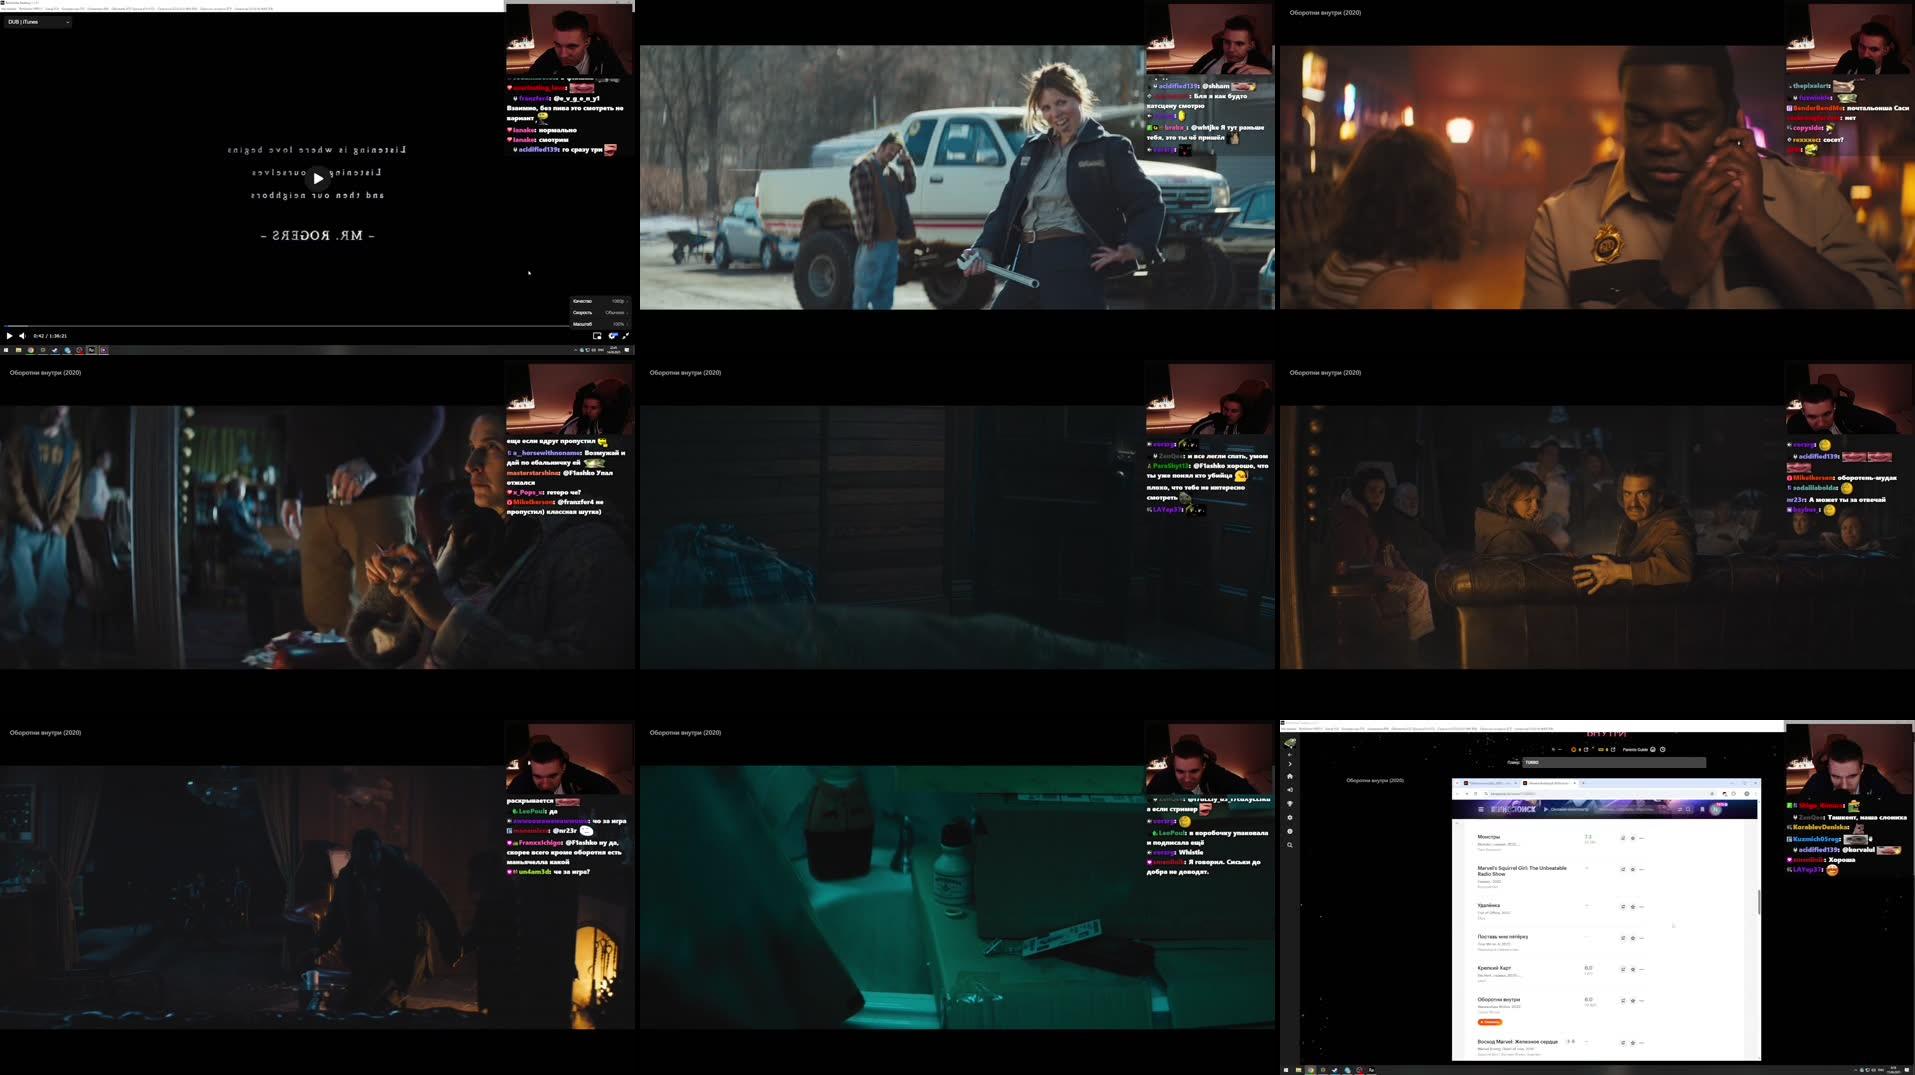Open the Kinopoisk hamburger menu

coord(1481,809)
